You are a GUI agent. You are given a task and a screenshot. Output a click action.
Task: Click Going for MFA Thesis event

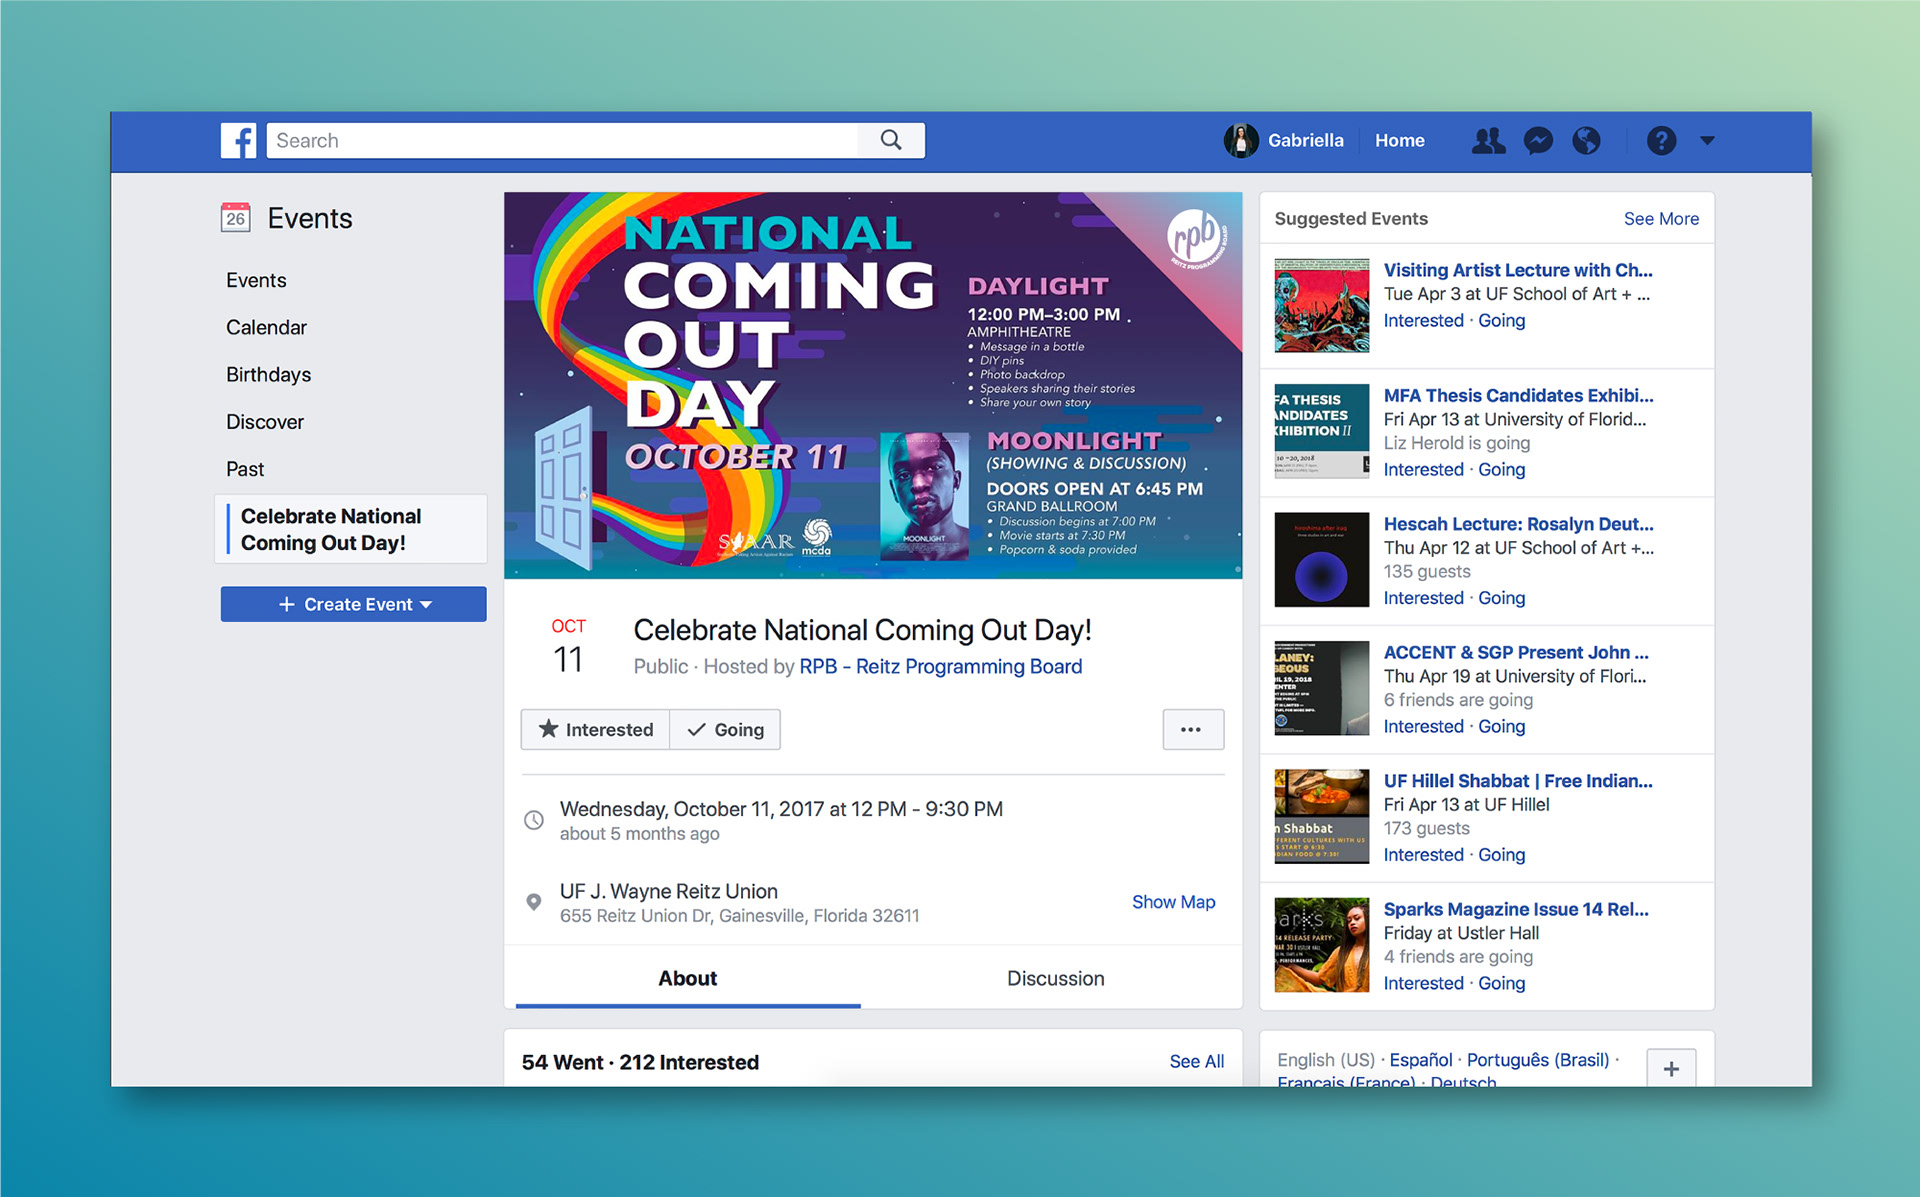pos(1501,469)
